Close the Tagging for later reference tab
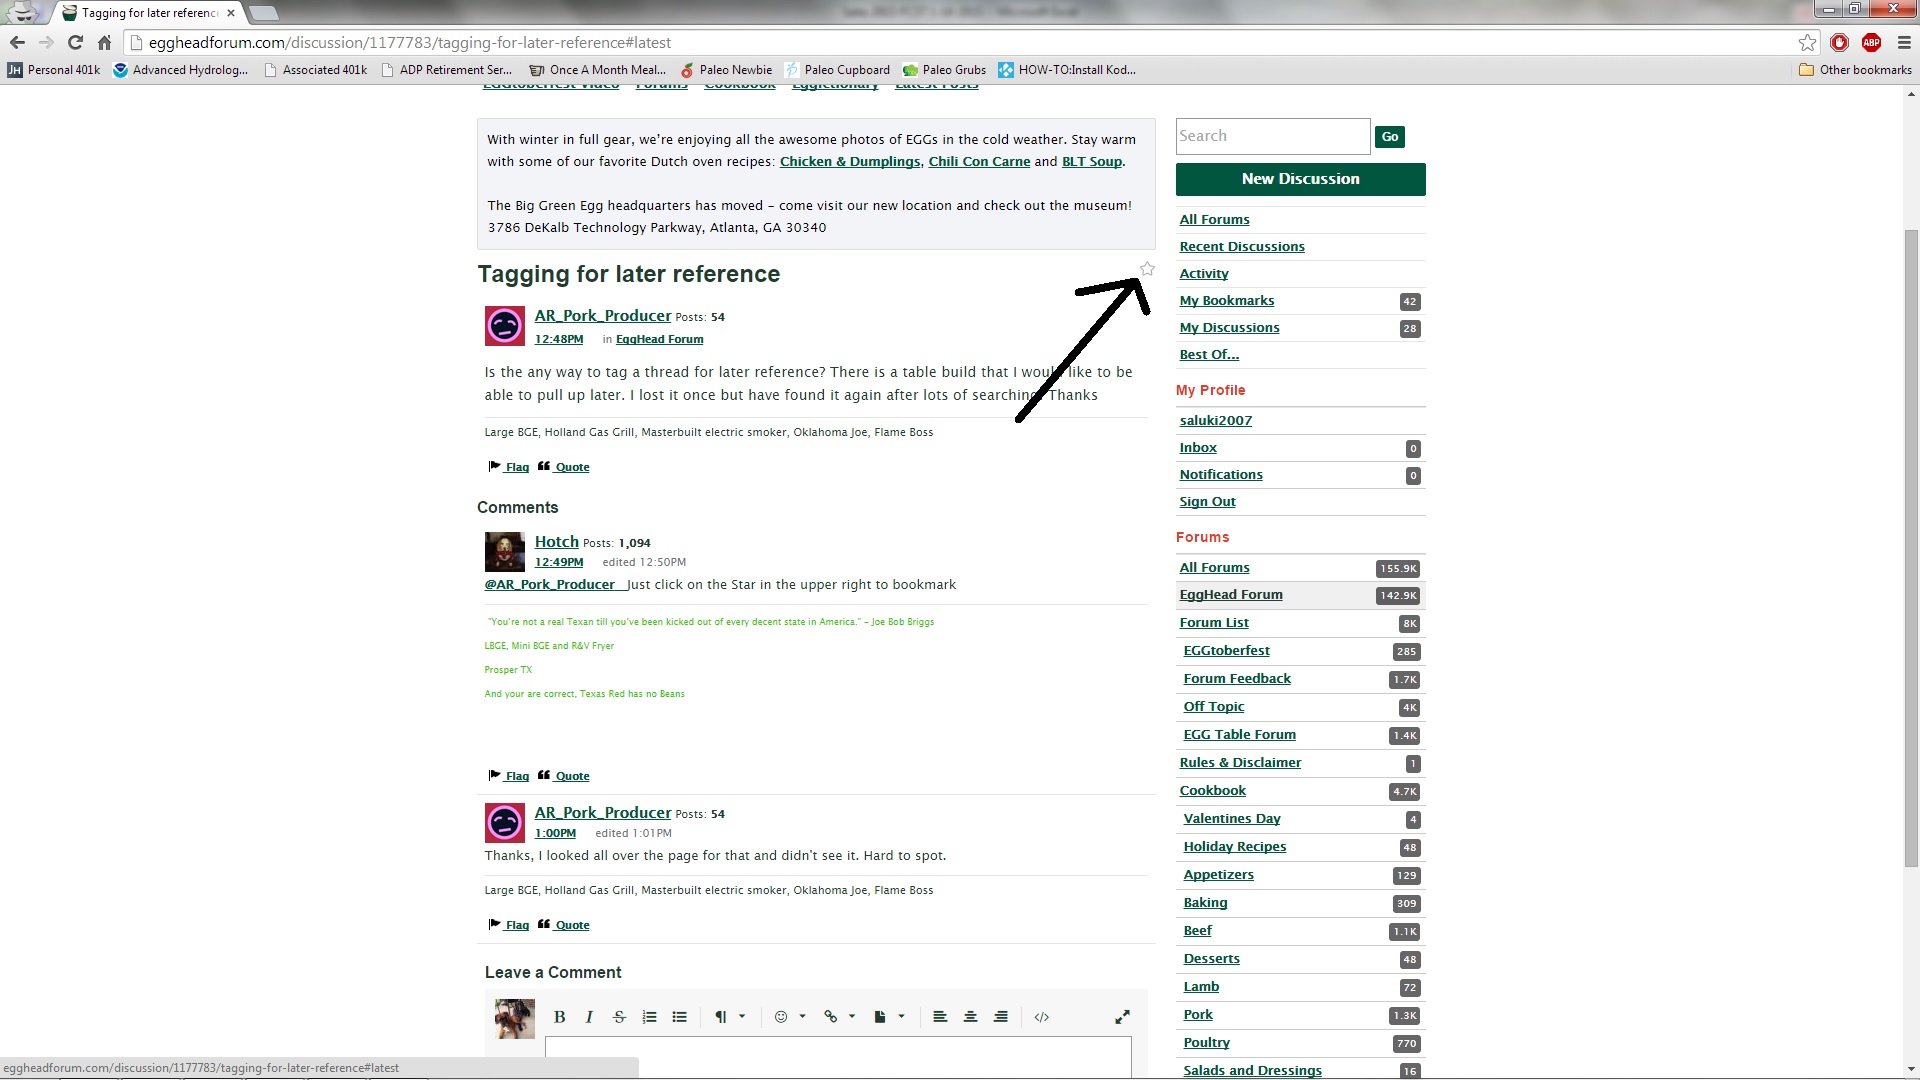The width and height of the screenshot is (1920, 1080). click(x=231, y=13)
